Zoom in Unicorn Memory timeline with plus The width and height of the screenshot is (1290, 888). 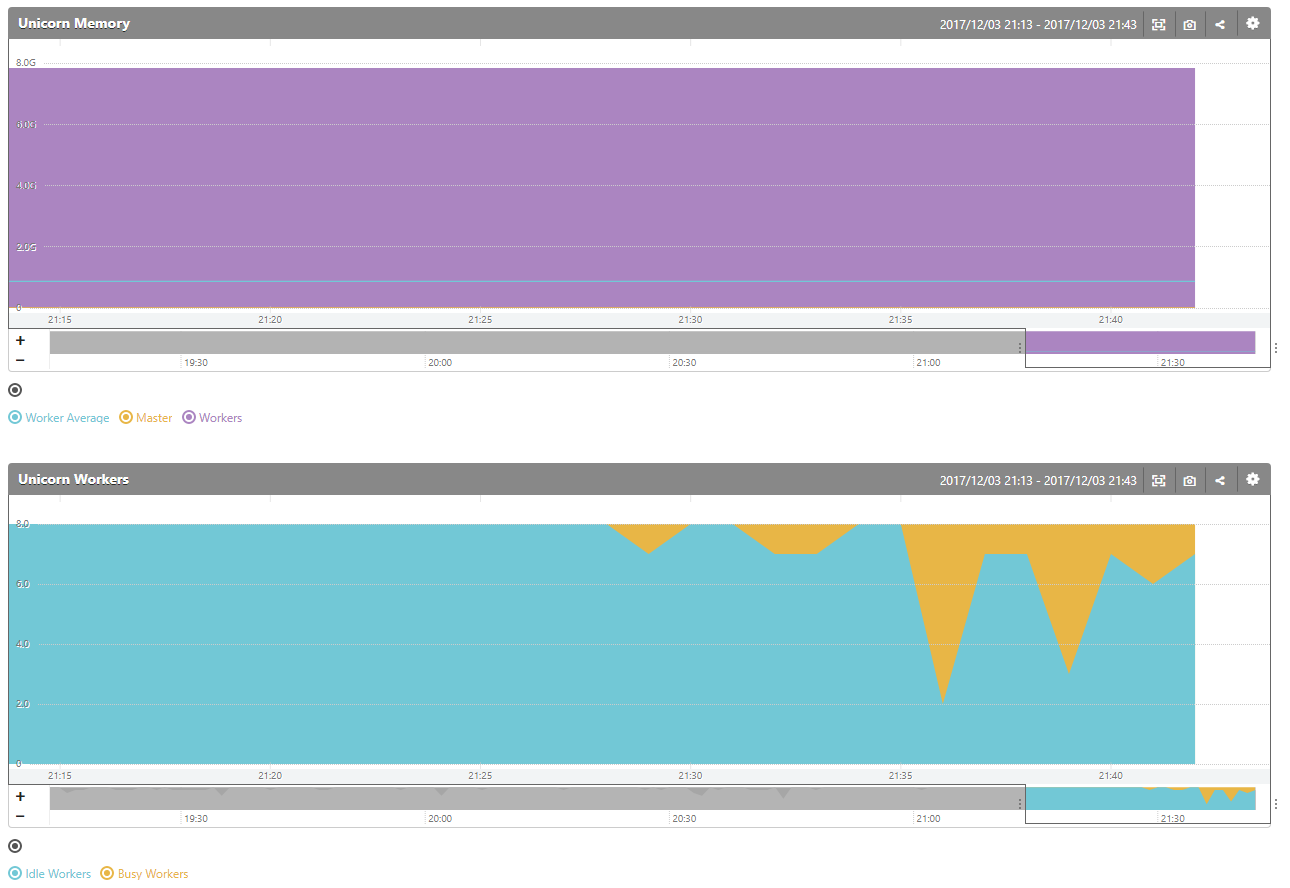[x=20, y=340]
